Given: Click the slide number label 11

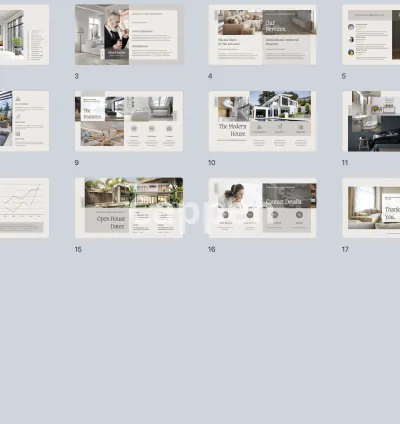Looking at the screenshot, I should pos(345,163).
